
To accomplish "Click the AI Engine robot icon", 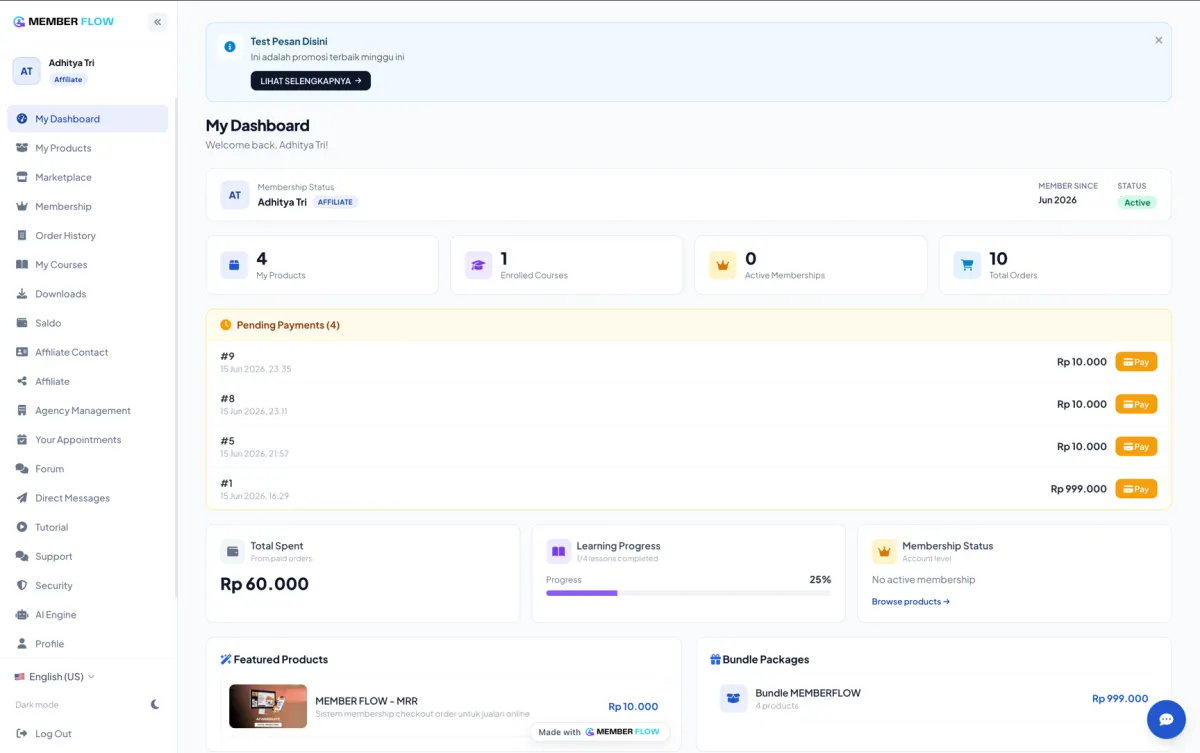I will click(22, 615).
